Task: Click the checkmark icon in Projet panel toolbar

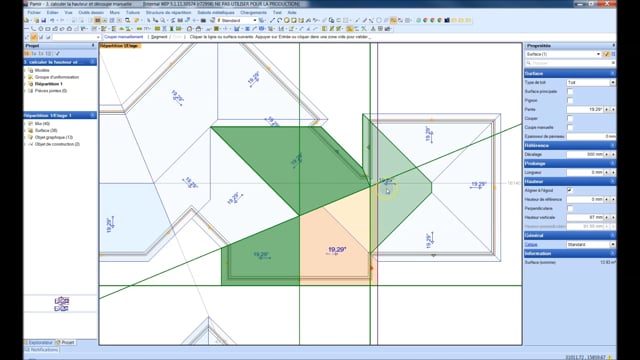Action: (58, 53)
